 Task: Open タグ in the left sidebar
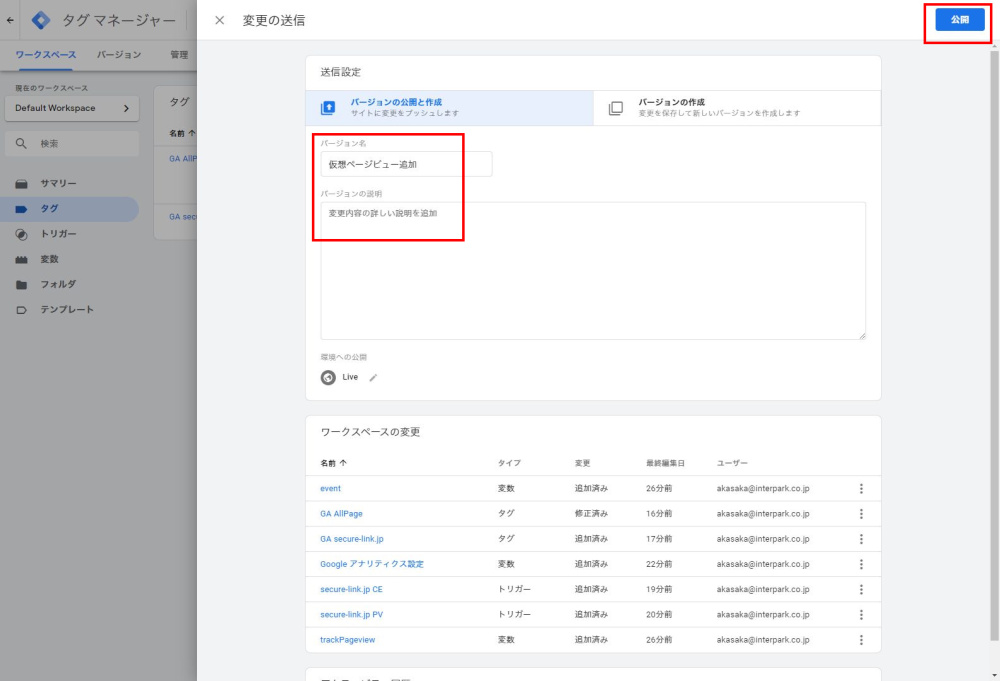click(x=49, y=209)
